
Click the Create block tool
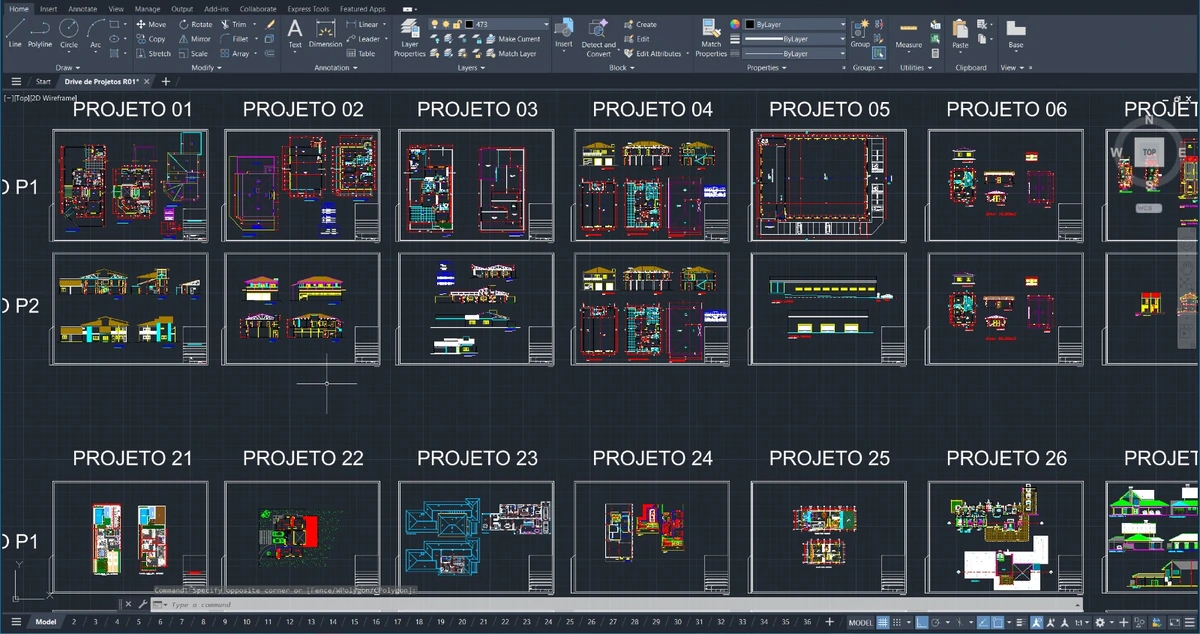click(640, 24)
